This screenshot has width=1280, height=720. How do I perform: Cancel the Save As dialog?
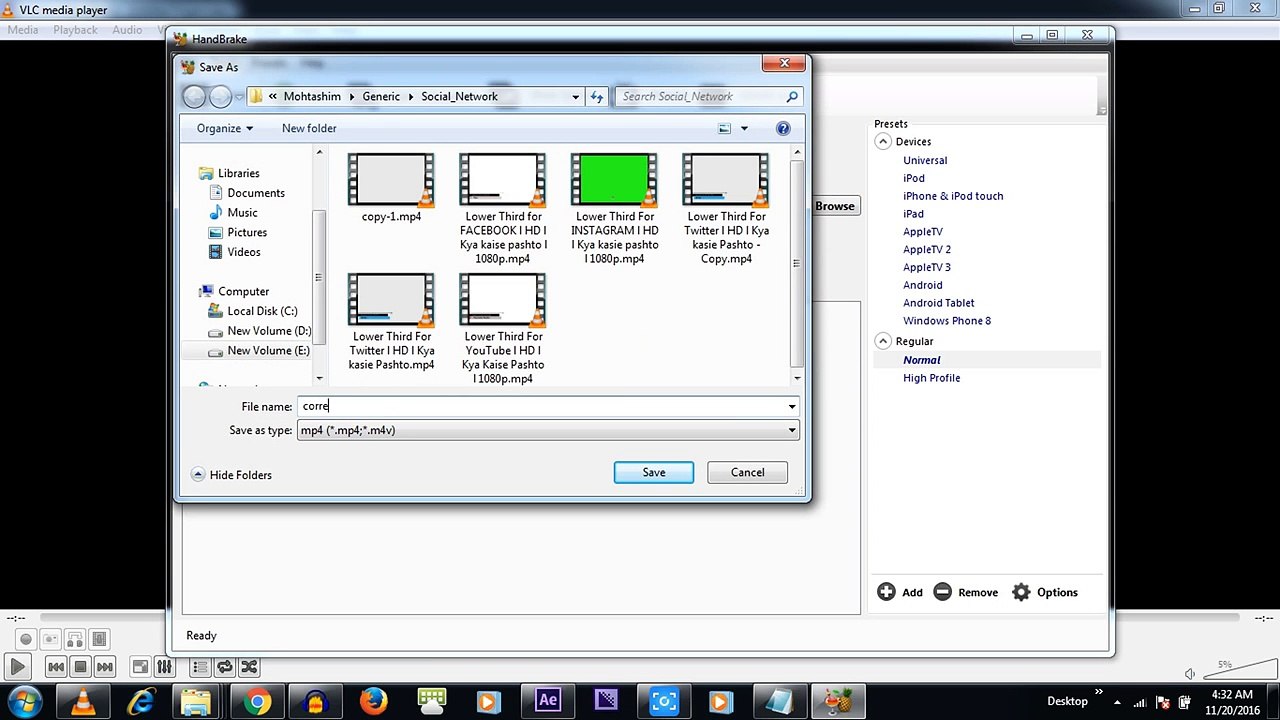pyautogui.click(x=747, y=472)
